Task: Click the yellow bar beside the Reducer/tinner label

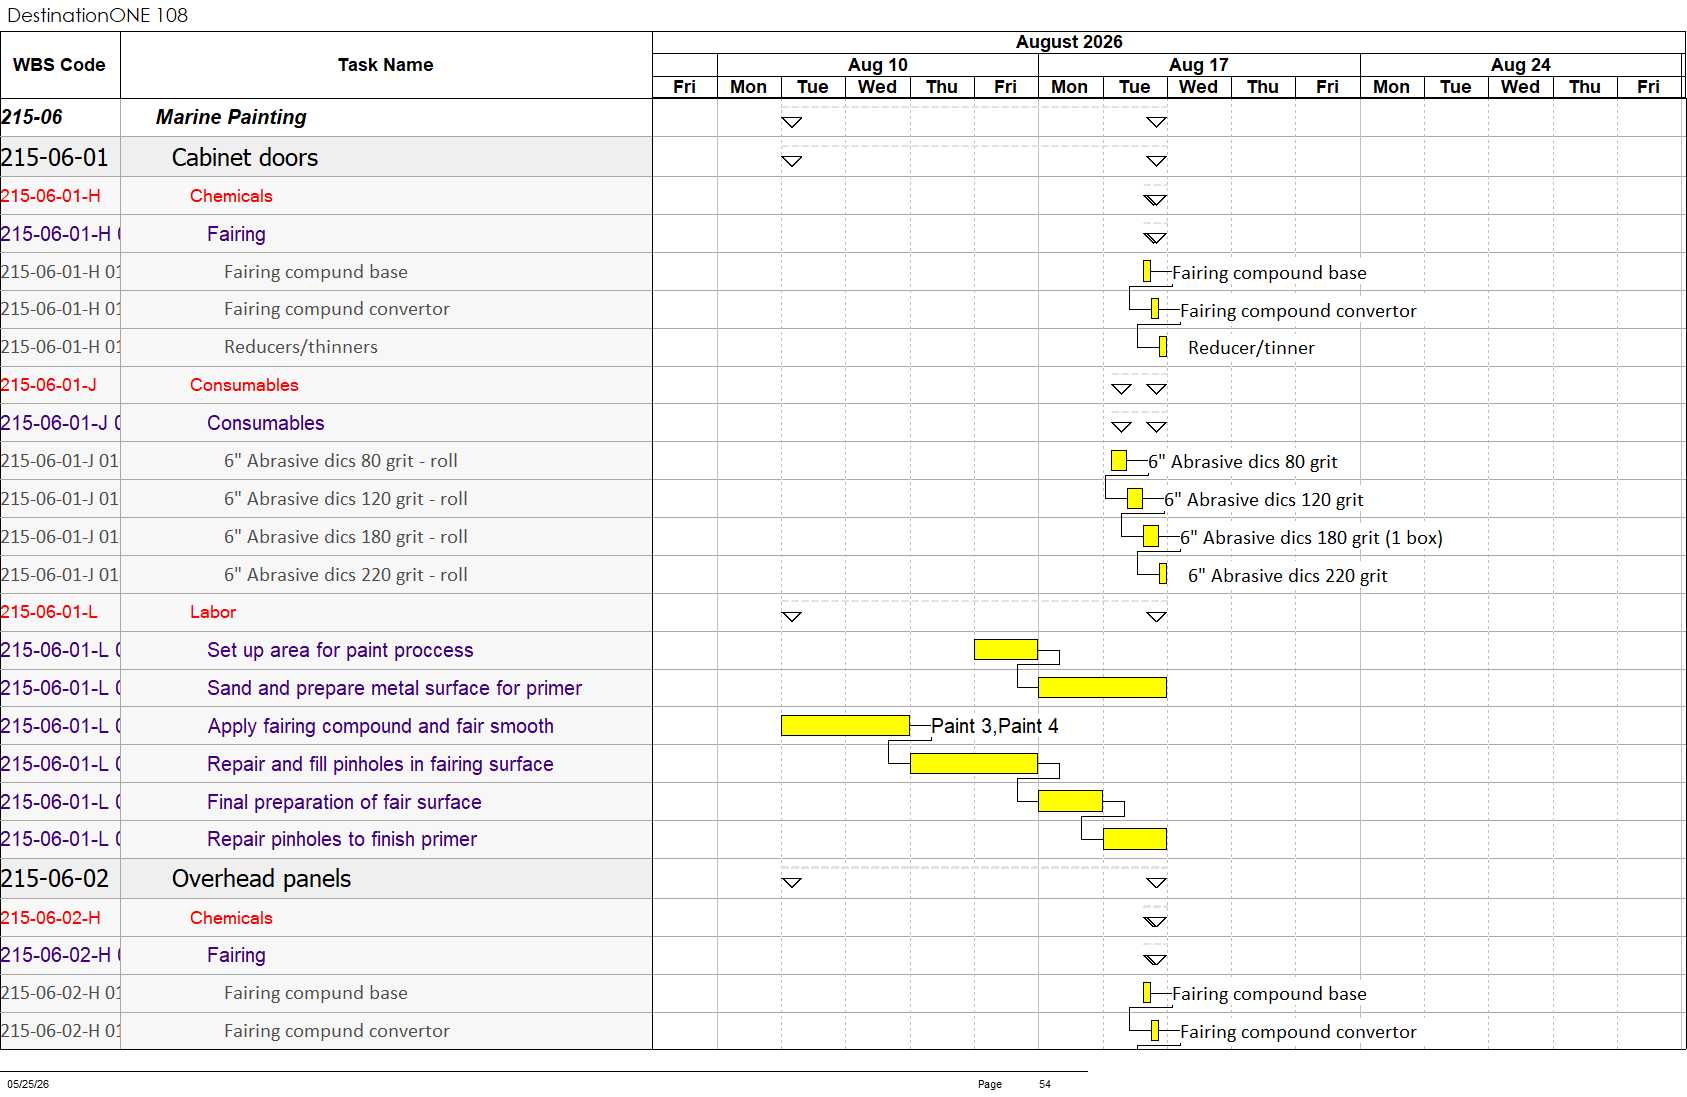Action: 1163,347
